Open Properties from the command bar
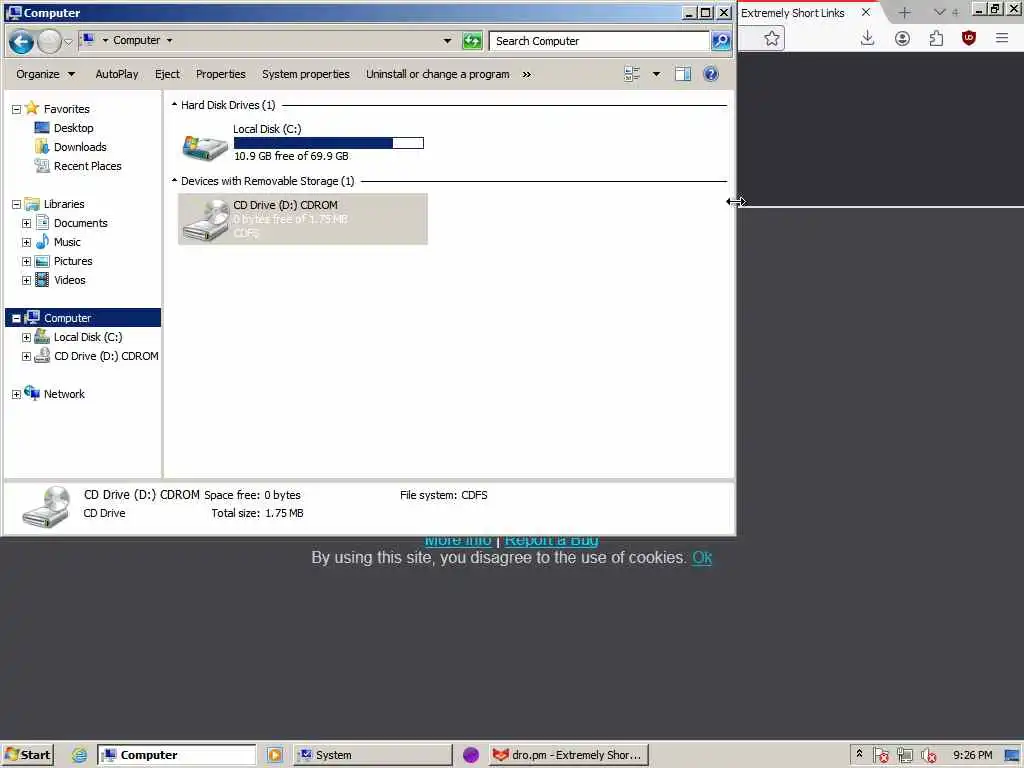1024x768 pixels. 221,74
